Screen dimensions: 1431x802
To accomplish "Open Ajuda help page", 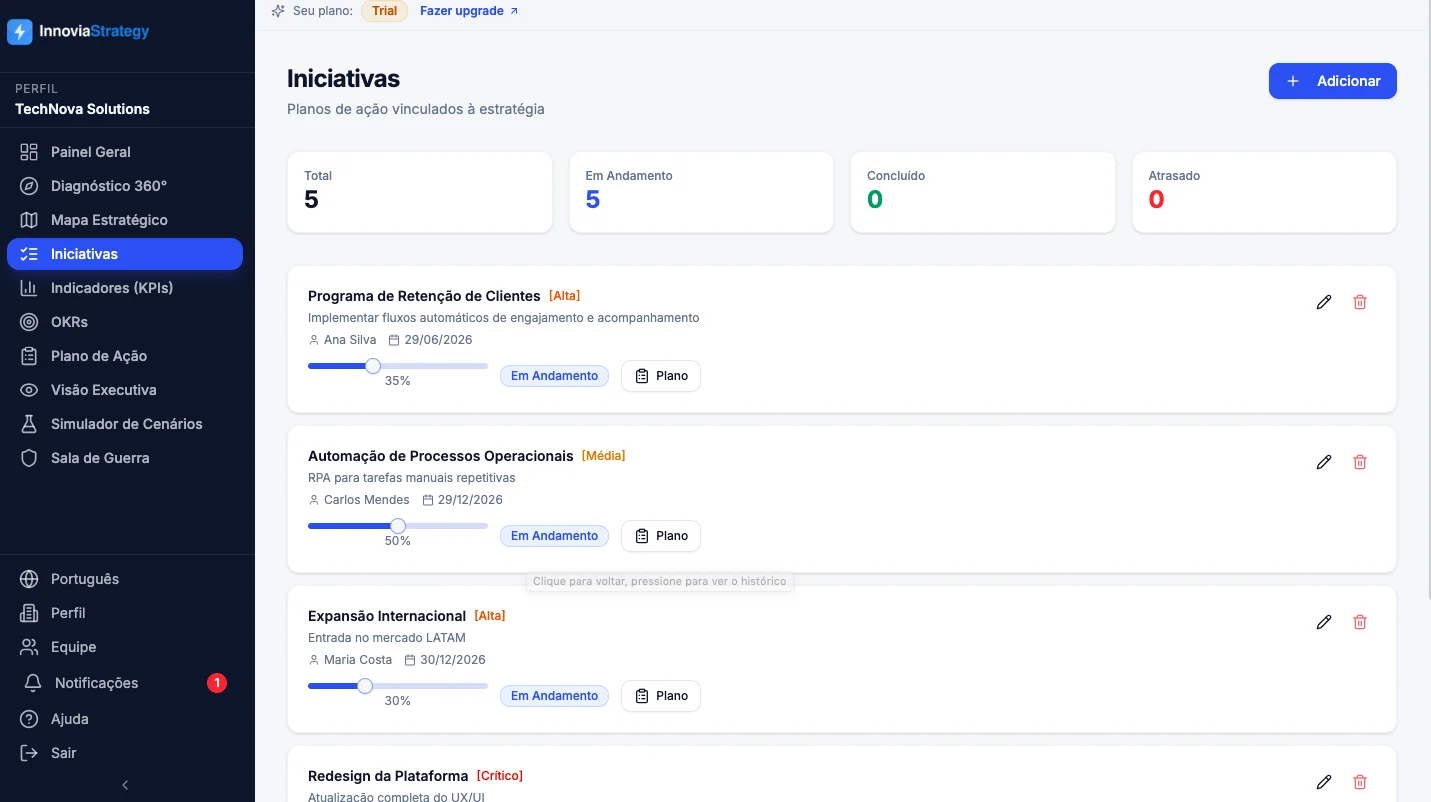I will click(125, 719).
